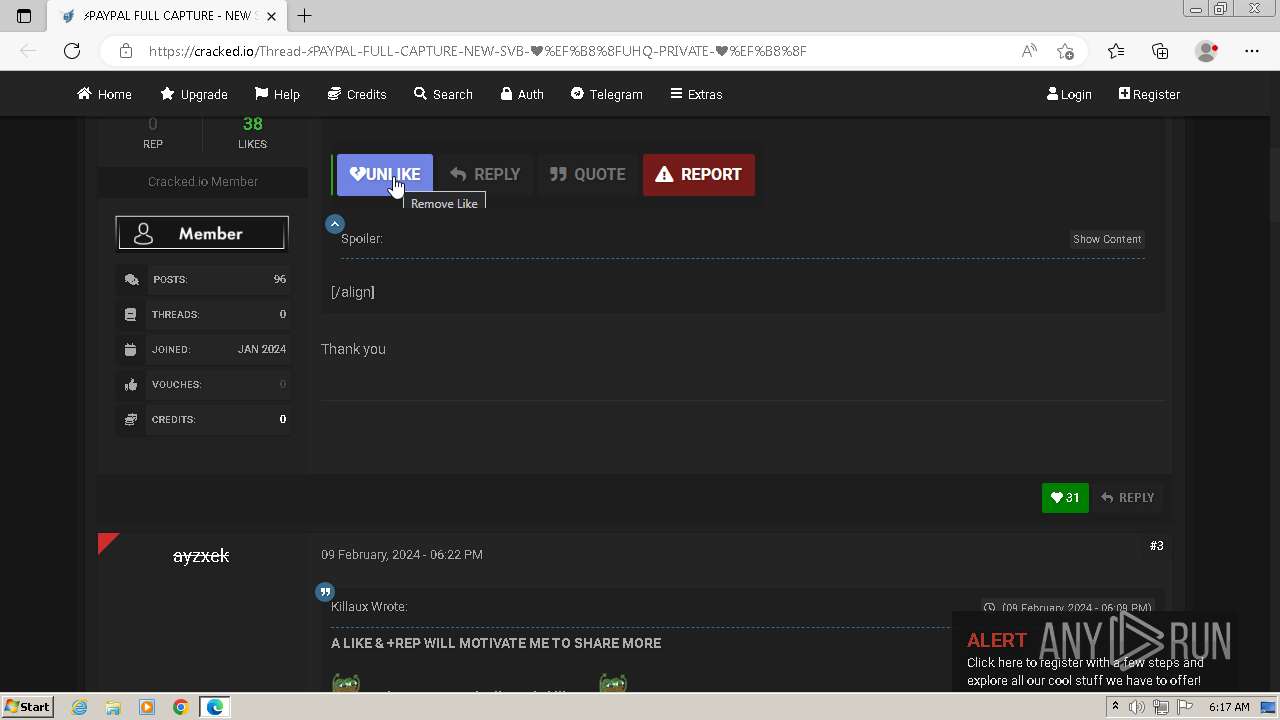View site information lock icon

[125, 51]
